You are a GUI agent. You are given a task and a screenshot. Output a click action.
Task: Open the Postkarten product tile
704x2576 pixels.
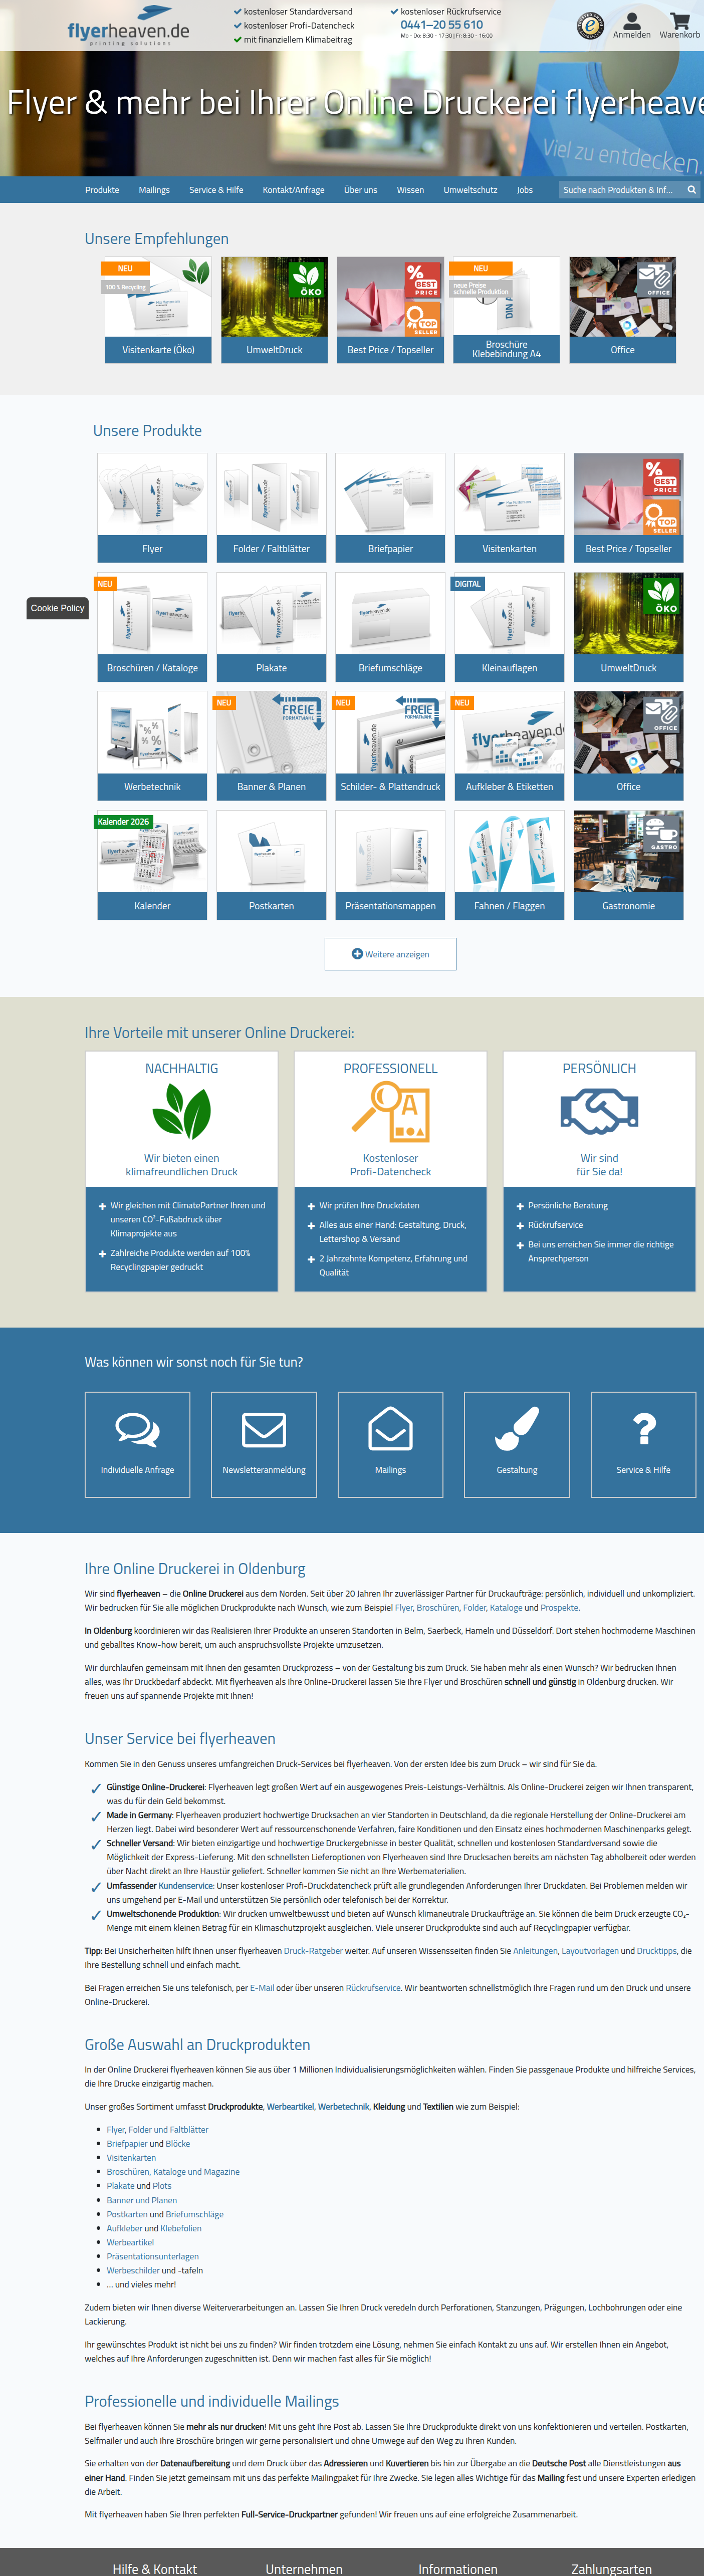tap(271, 865)
